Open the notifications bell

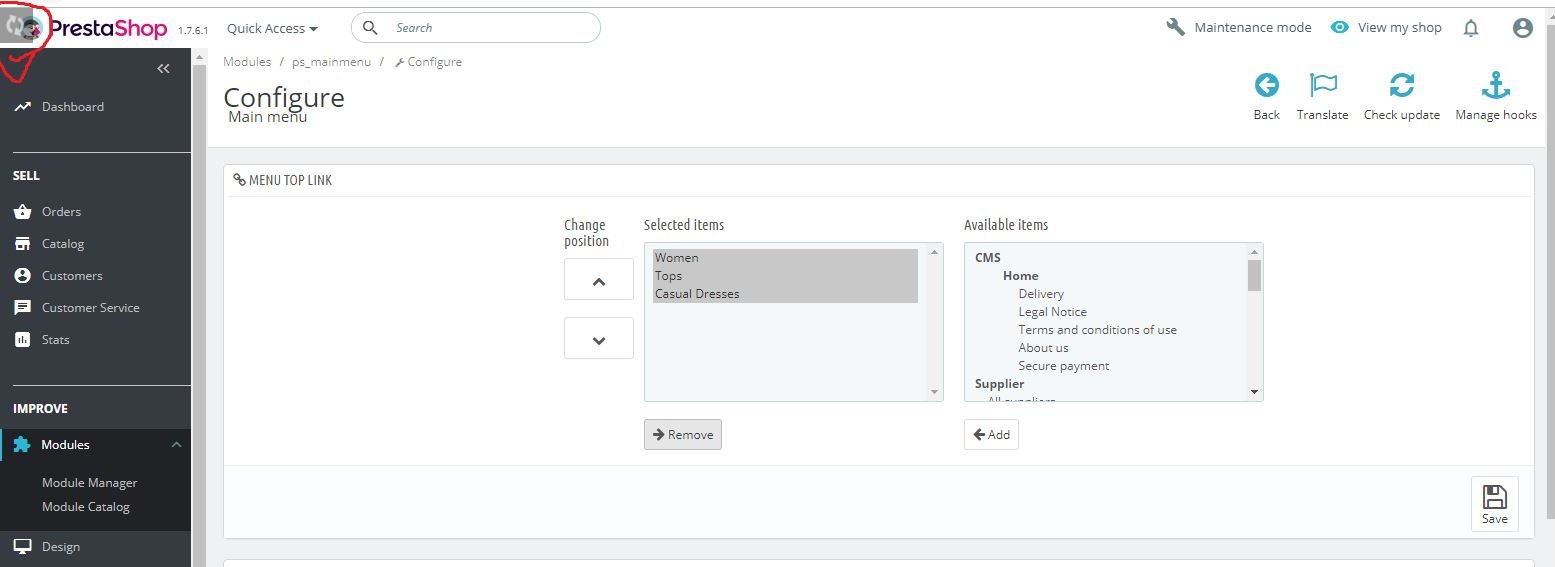(1471, 28)
